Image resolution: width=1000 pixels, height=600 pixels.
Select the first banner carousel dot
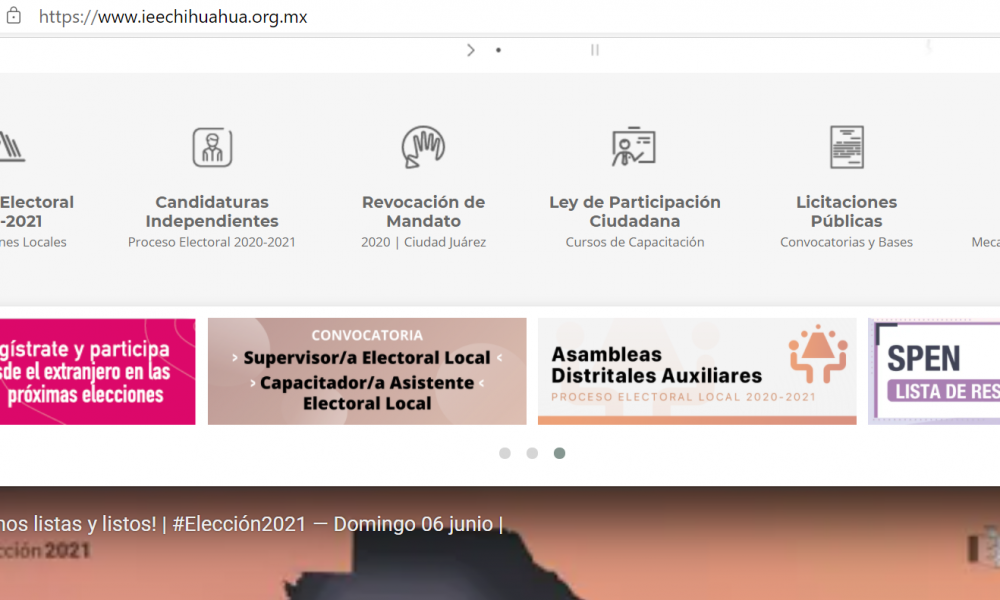click(x=505, y=453)
